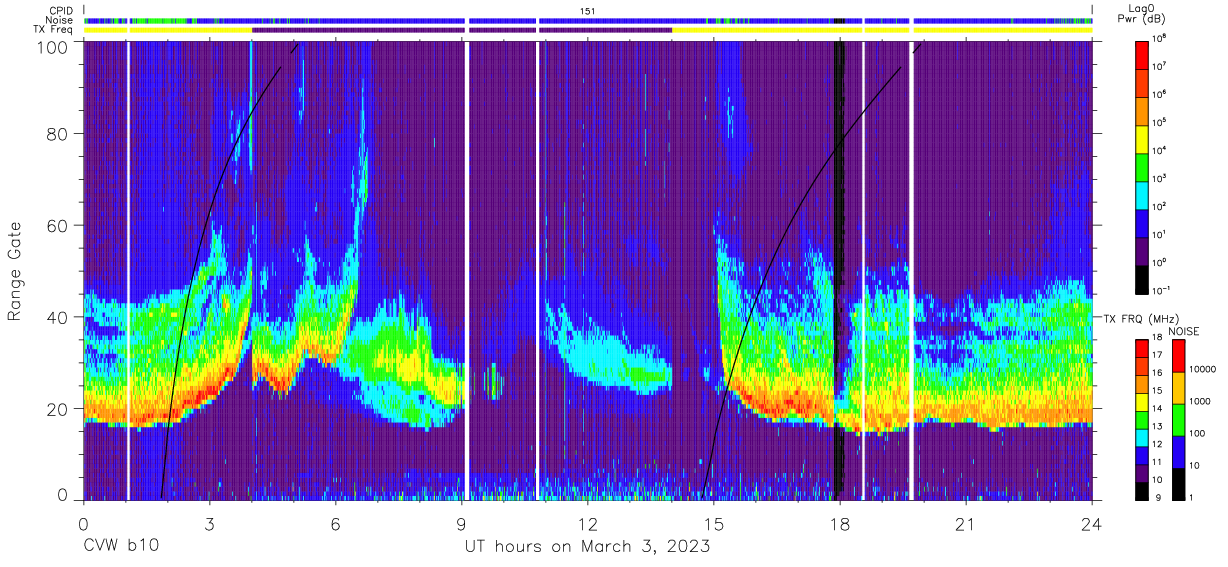Click the purple TX Freq bar segment above hour 6
The image size is (1228, 567).
pos(357,30)
